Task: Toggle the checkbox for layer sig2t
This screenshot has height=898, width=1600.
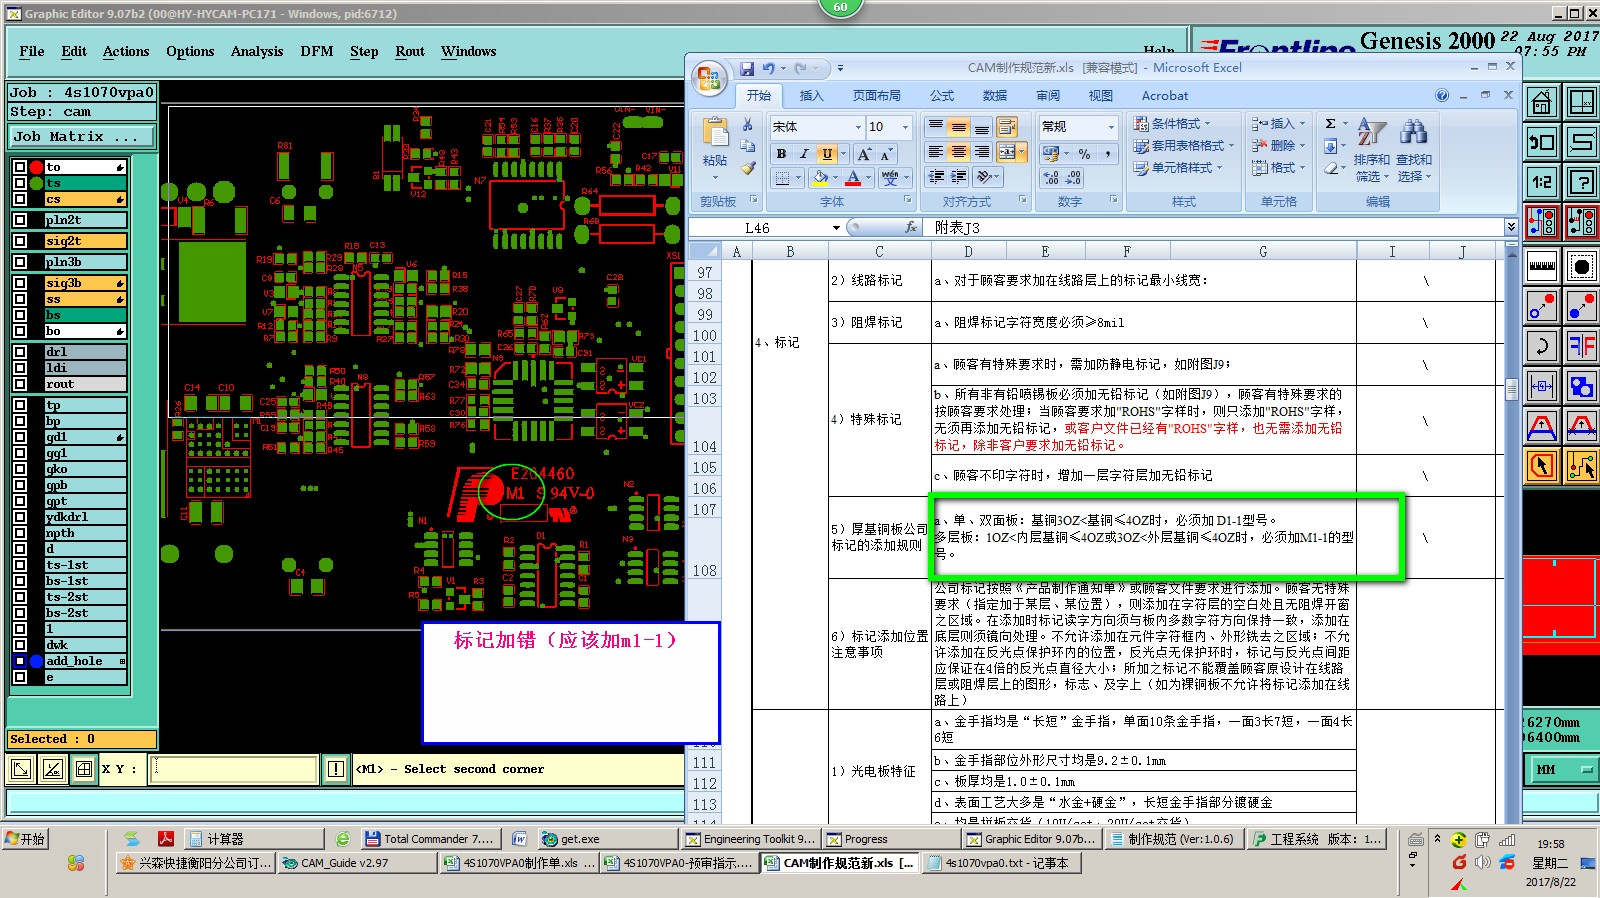Action: pos(20,241)
